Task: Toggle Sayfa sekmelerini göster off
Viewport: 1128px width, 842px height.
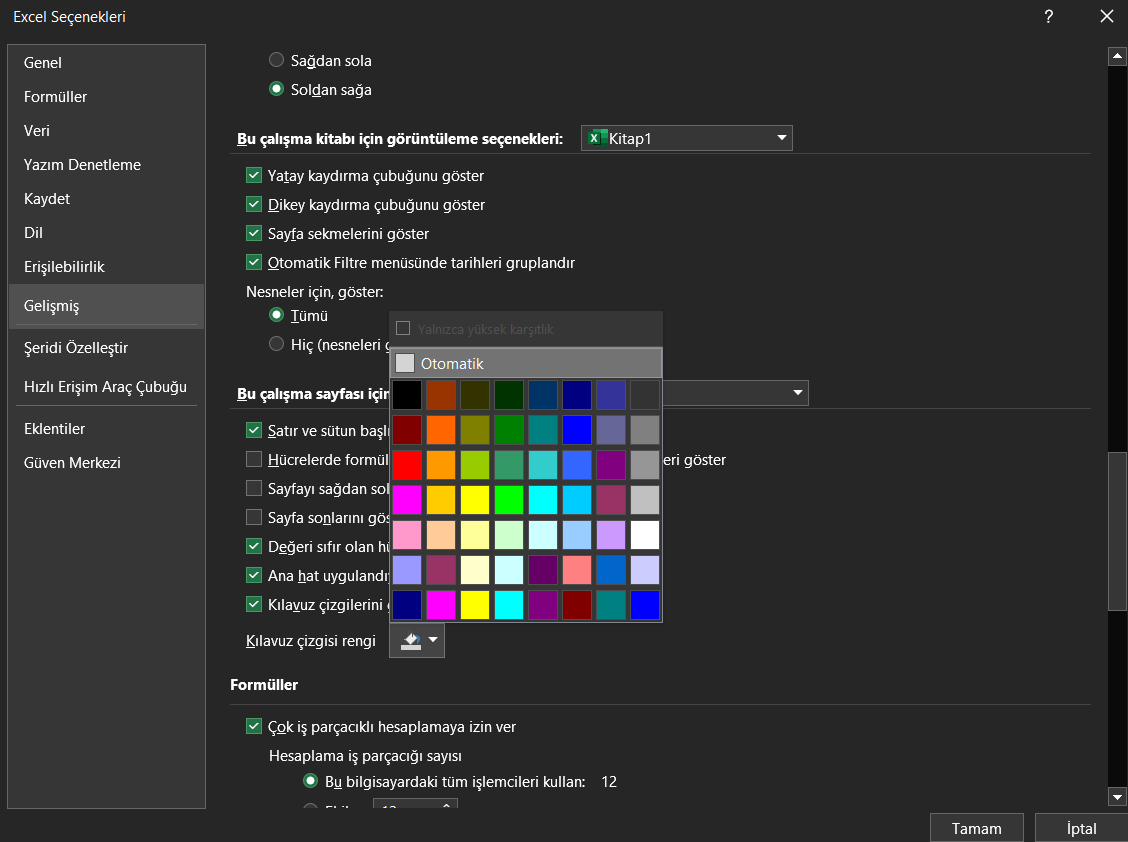Action: coord(254,233)
